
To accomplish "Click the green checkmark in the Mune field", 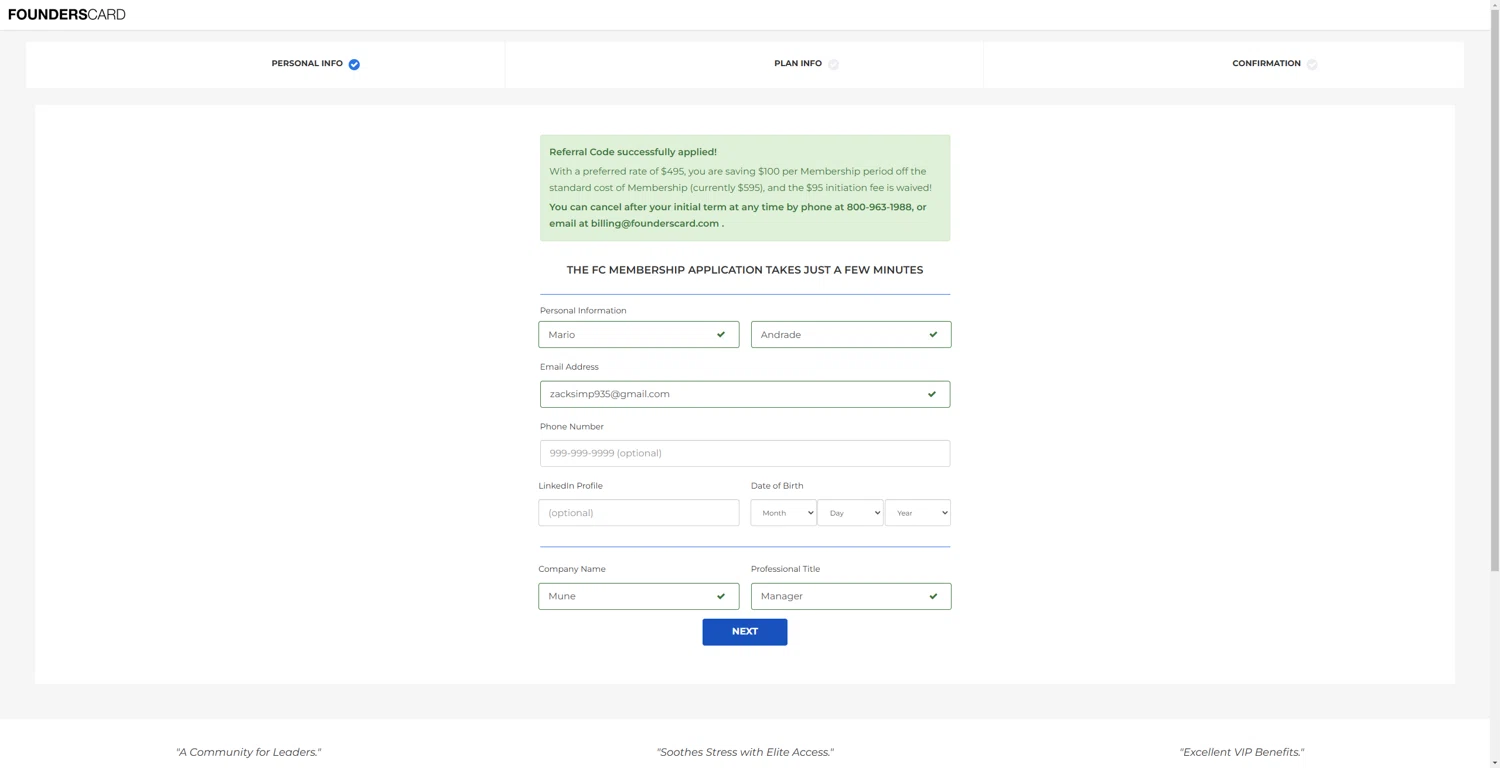I will pos(721,596).
